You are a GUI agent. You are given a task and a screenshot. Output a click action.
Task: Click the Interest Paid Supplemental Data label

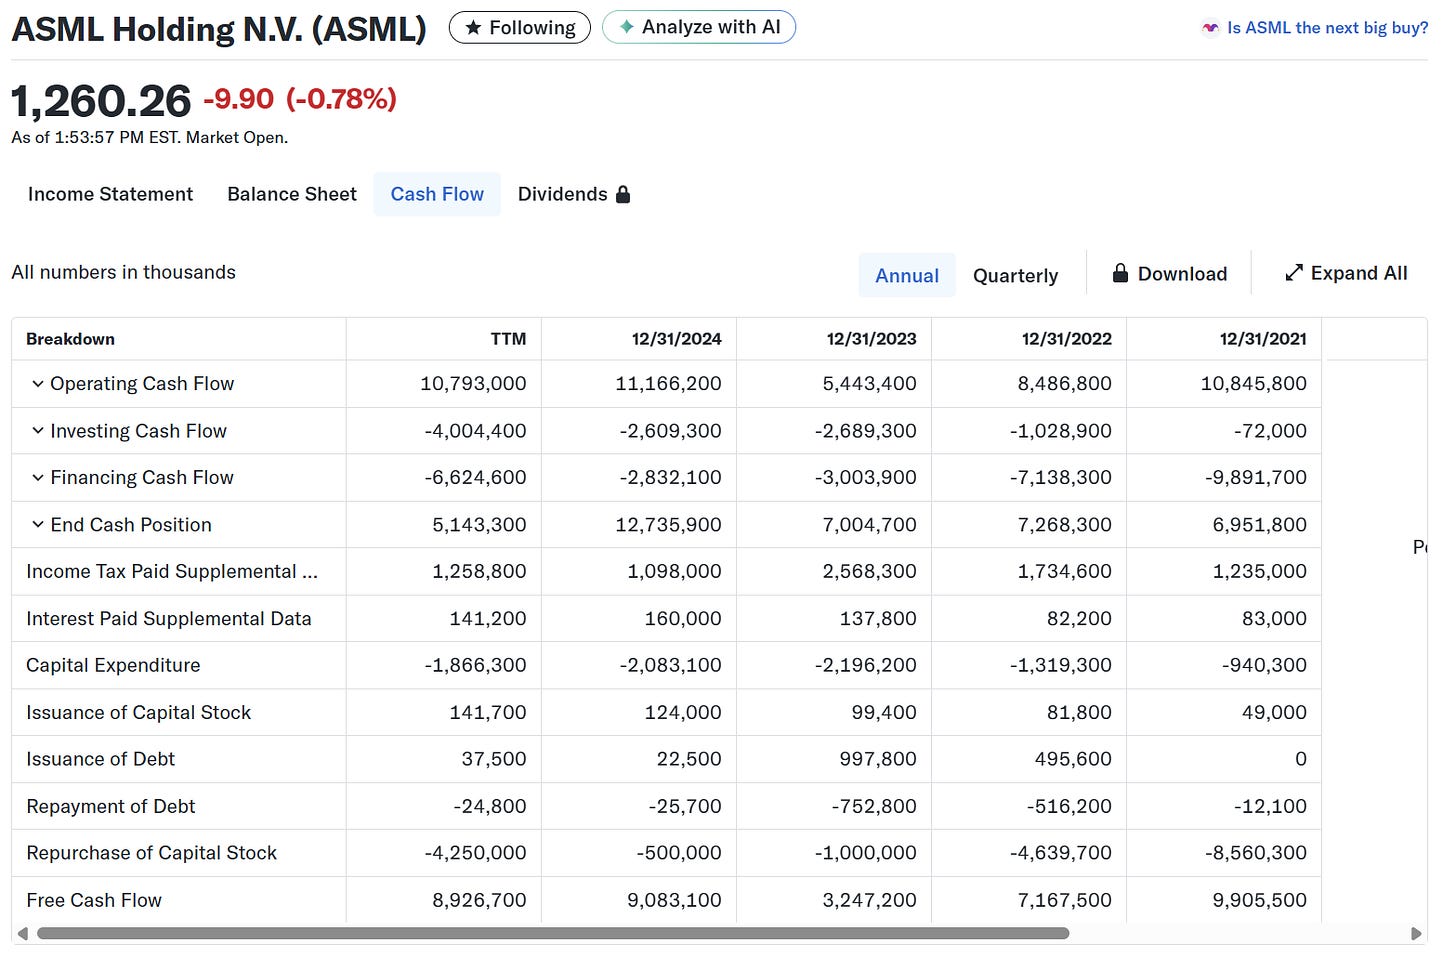169,618
